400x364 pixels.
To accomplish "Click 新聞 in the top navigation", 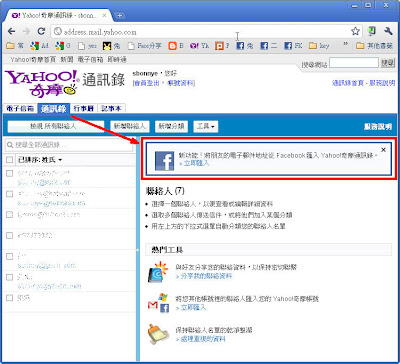I will pyautogui.click(x=67, y=60).
